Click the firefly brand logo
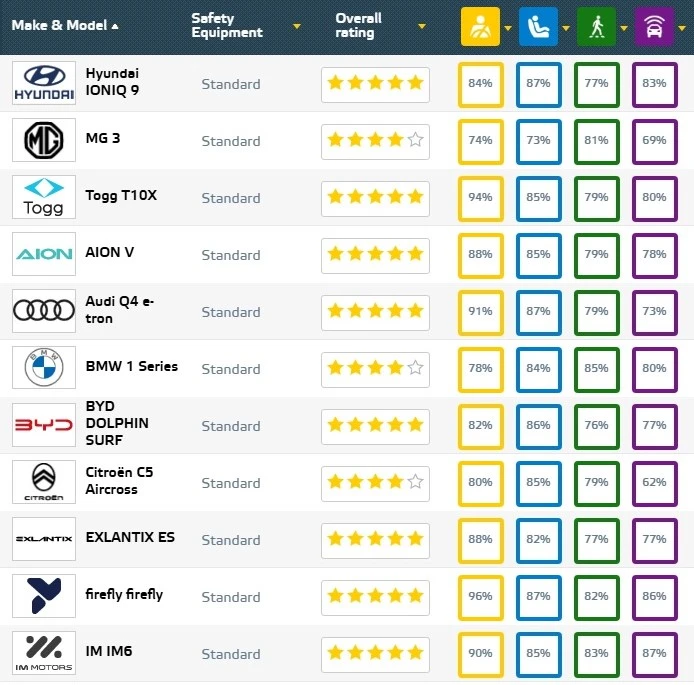The image size is (694, 685). pos(44,596)
